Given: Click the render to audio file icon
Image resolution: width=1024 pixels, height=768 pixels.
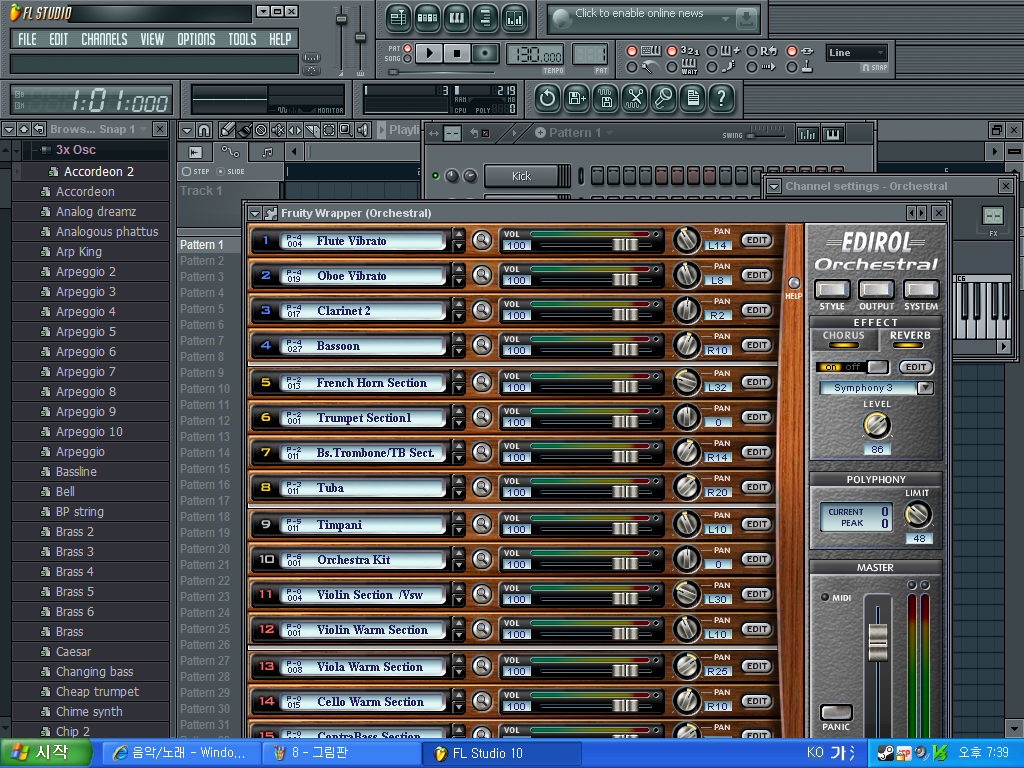Looking at the screenshot, I should 606,99.
